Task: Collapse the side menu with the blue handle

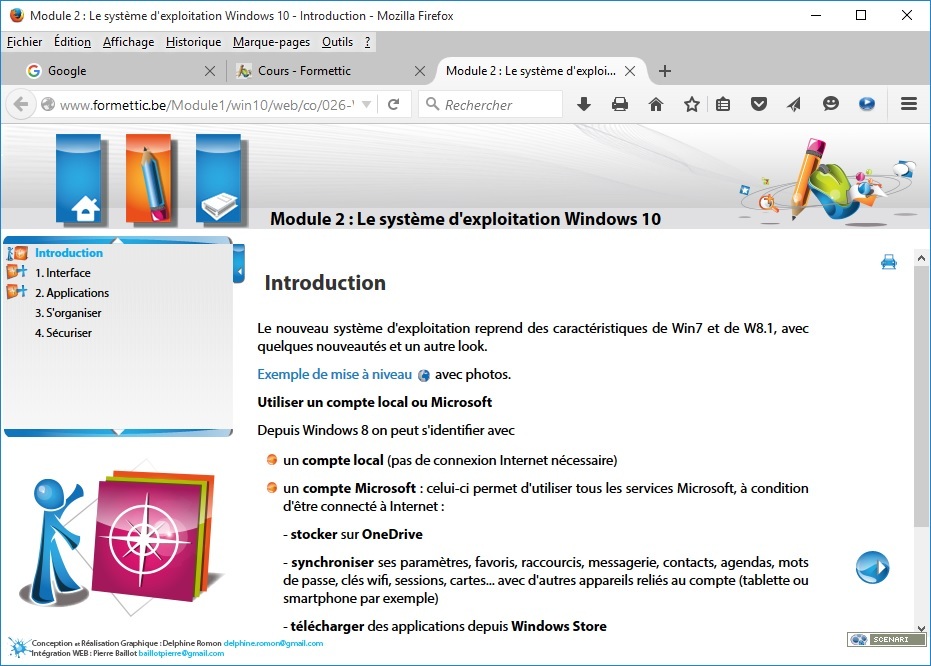Action: 239,264
